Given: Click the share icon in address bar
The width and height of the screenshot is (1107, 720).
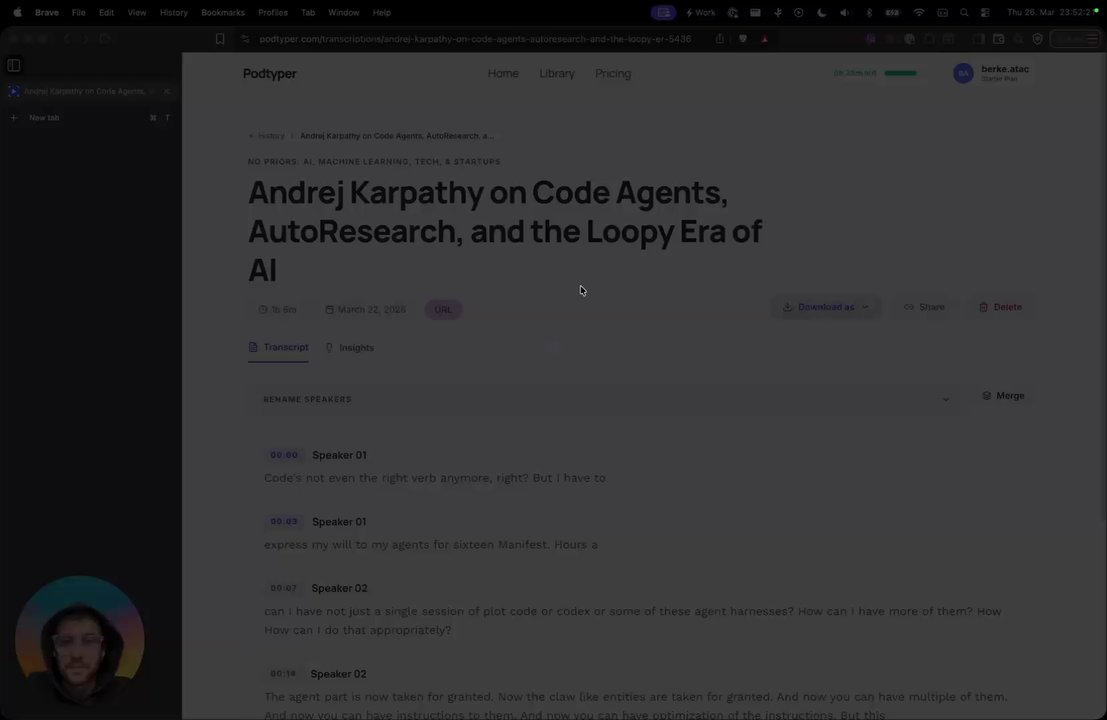Looking at the screenshot, I should 719,39.
